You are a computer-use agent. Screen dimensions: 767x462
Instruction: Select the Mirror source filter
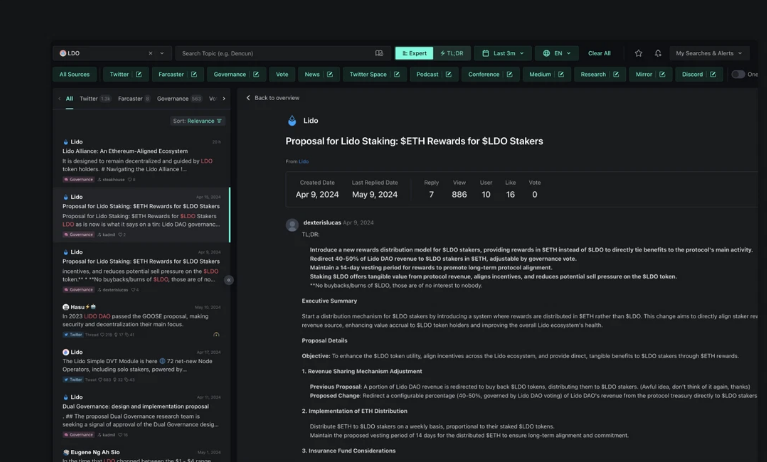coord(644,74)
